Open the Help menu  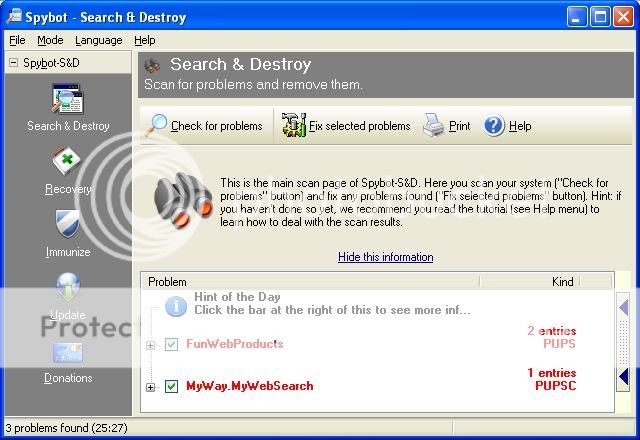click(x=144, y=40)
